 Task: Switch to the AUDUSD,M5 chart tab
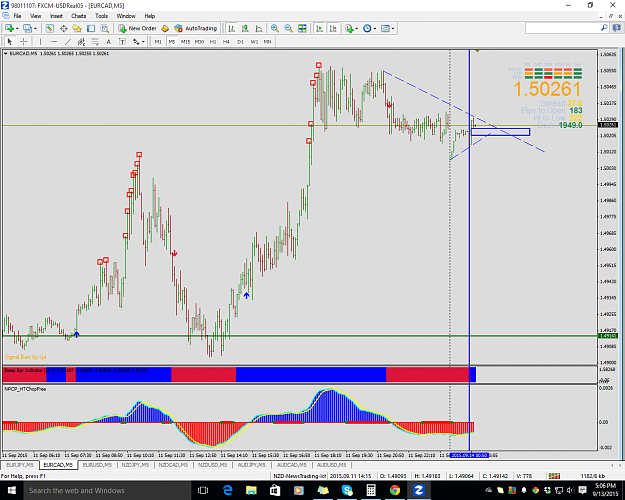331,465
